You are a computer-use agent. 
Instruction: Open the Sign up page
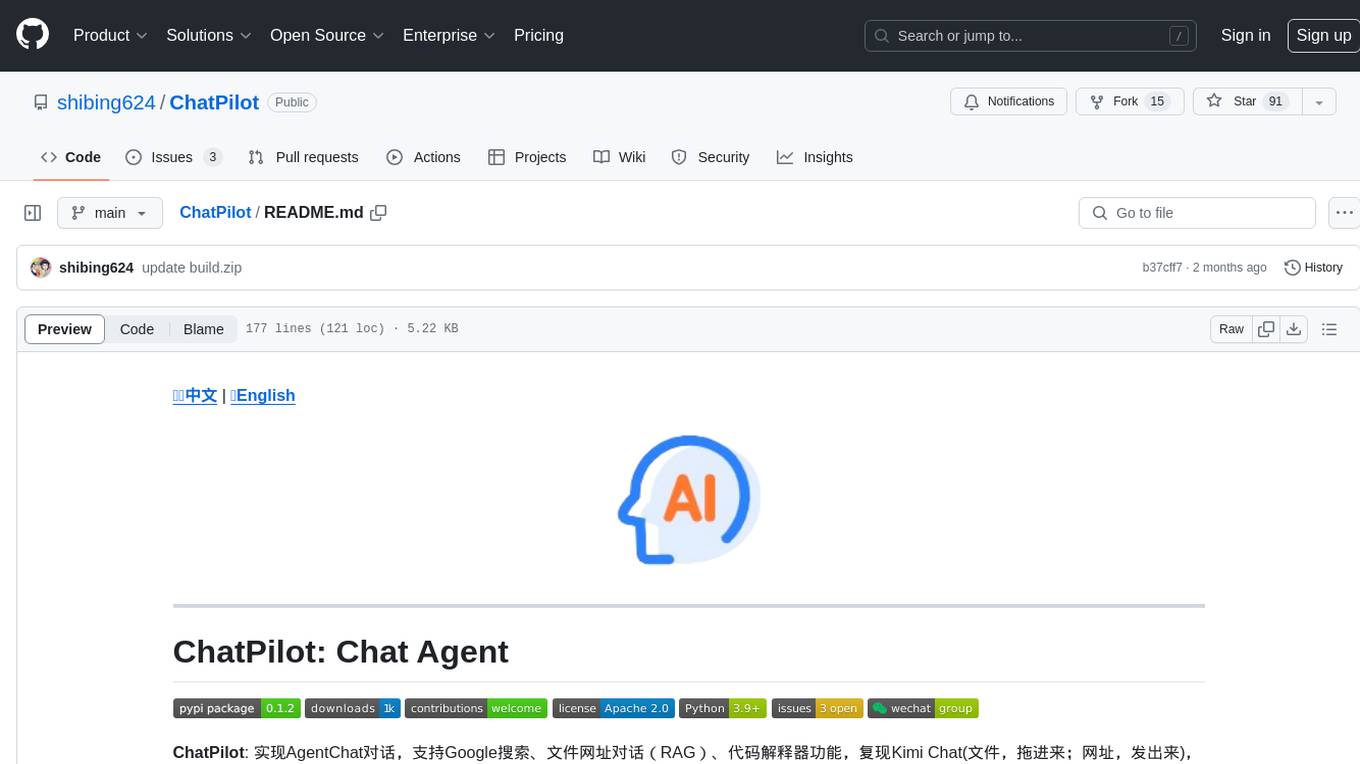[1323, 35]
